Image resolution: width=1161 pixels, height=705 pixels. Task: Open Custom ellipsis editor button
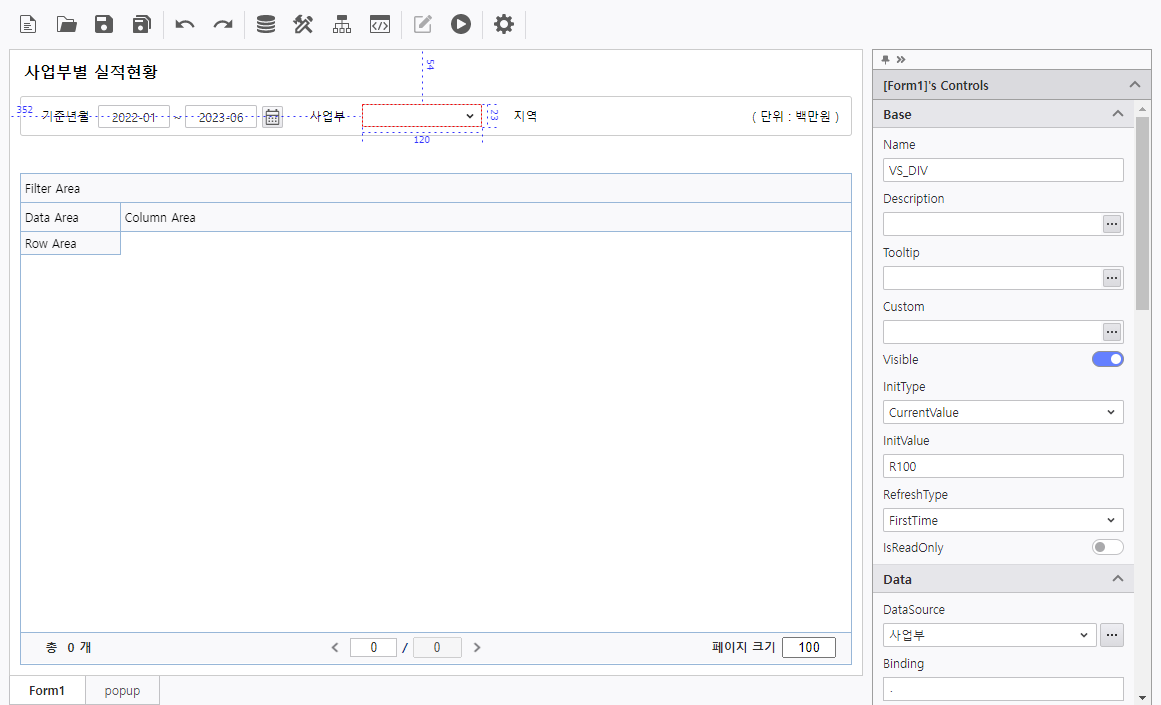pyautogui.click(x=1111, y=332)
